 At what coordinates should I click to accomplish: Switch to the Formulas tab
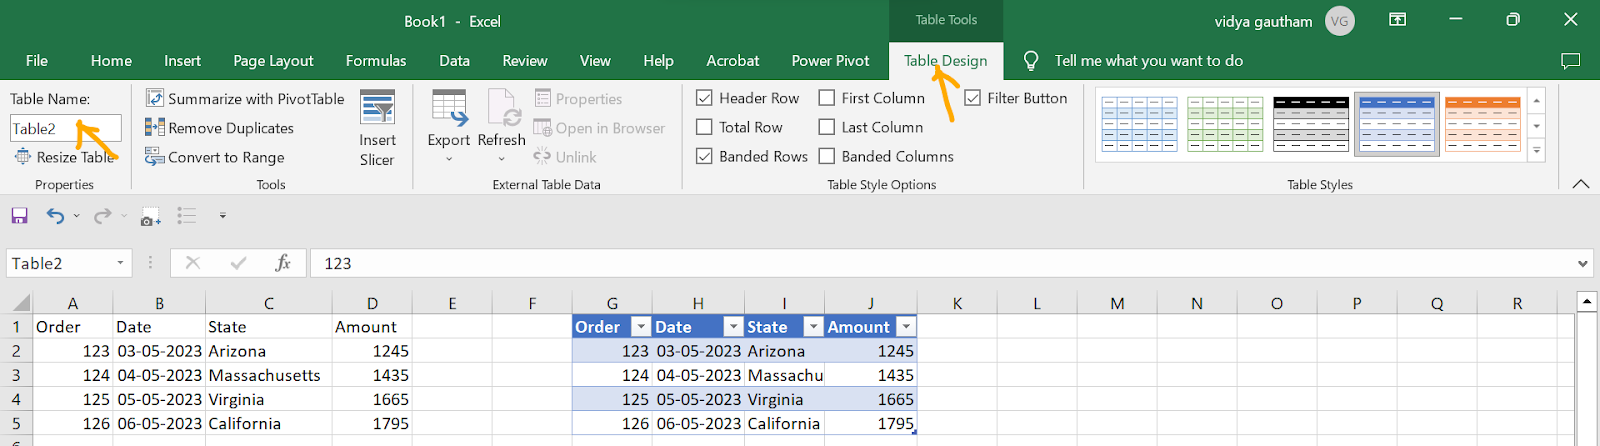376,61
